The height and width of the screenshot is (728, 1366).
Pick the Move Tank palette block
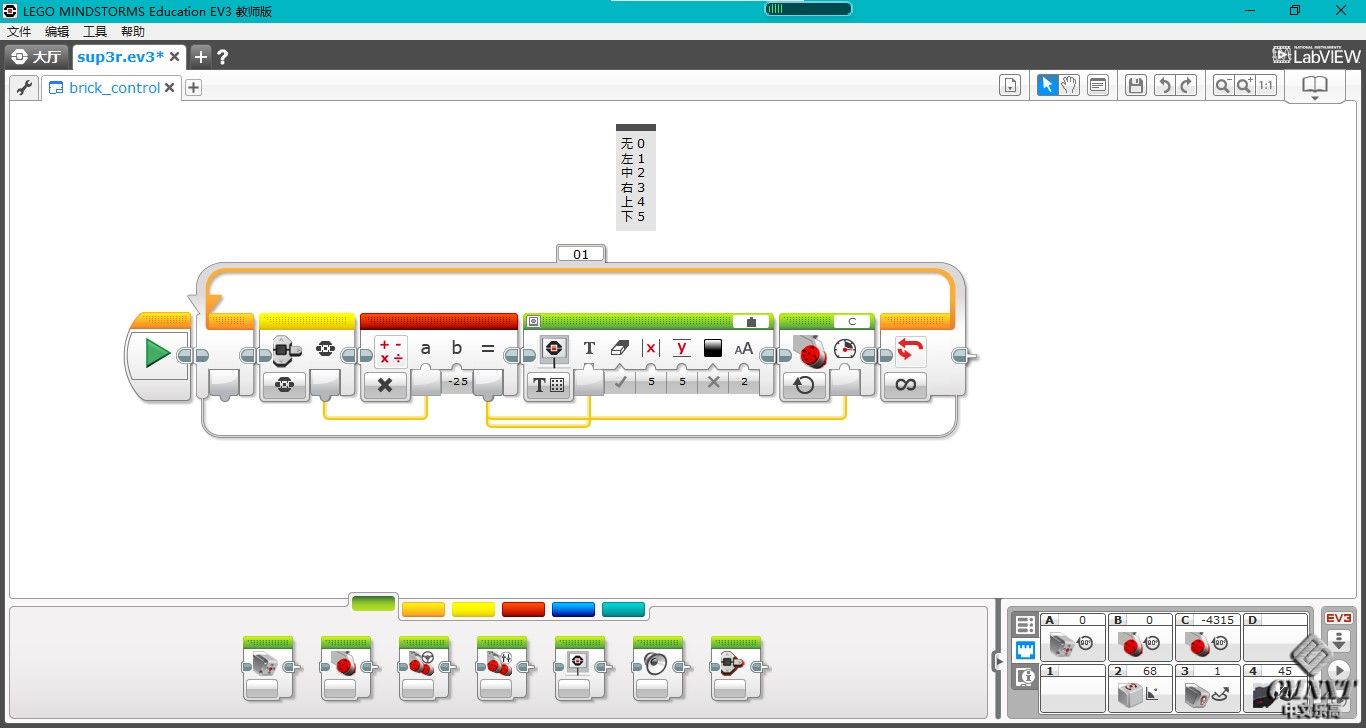[x=502, y=667]
